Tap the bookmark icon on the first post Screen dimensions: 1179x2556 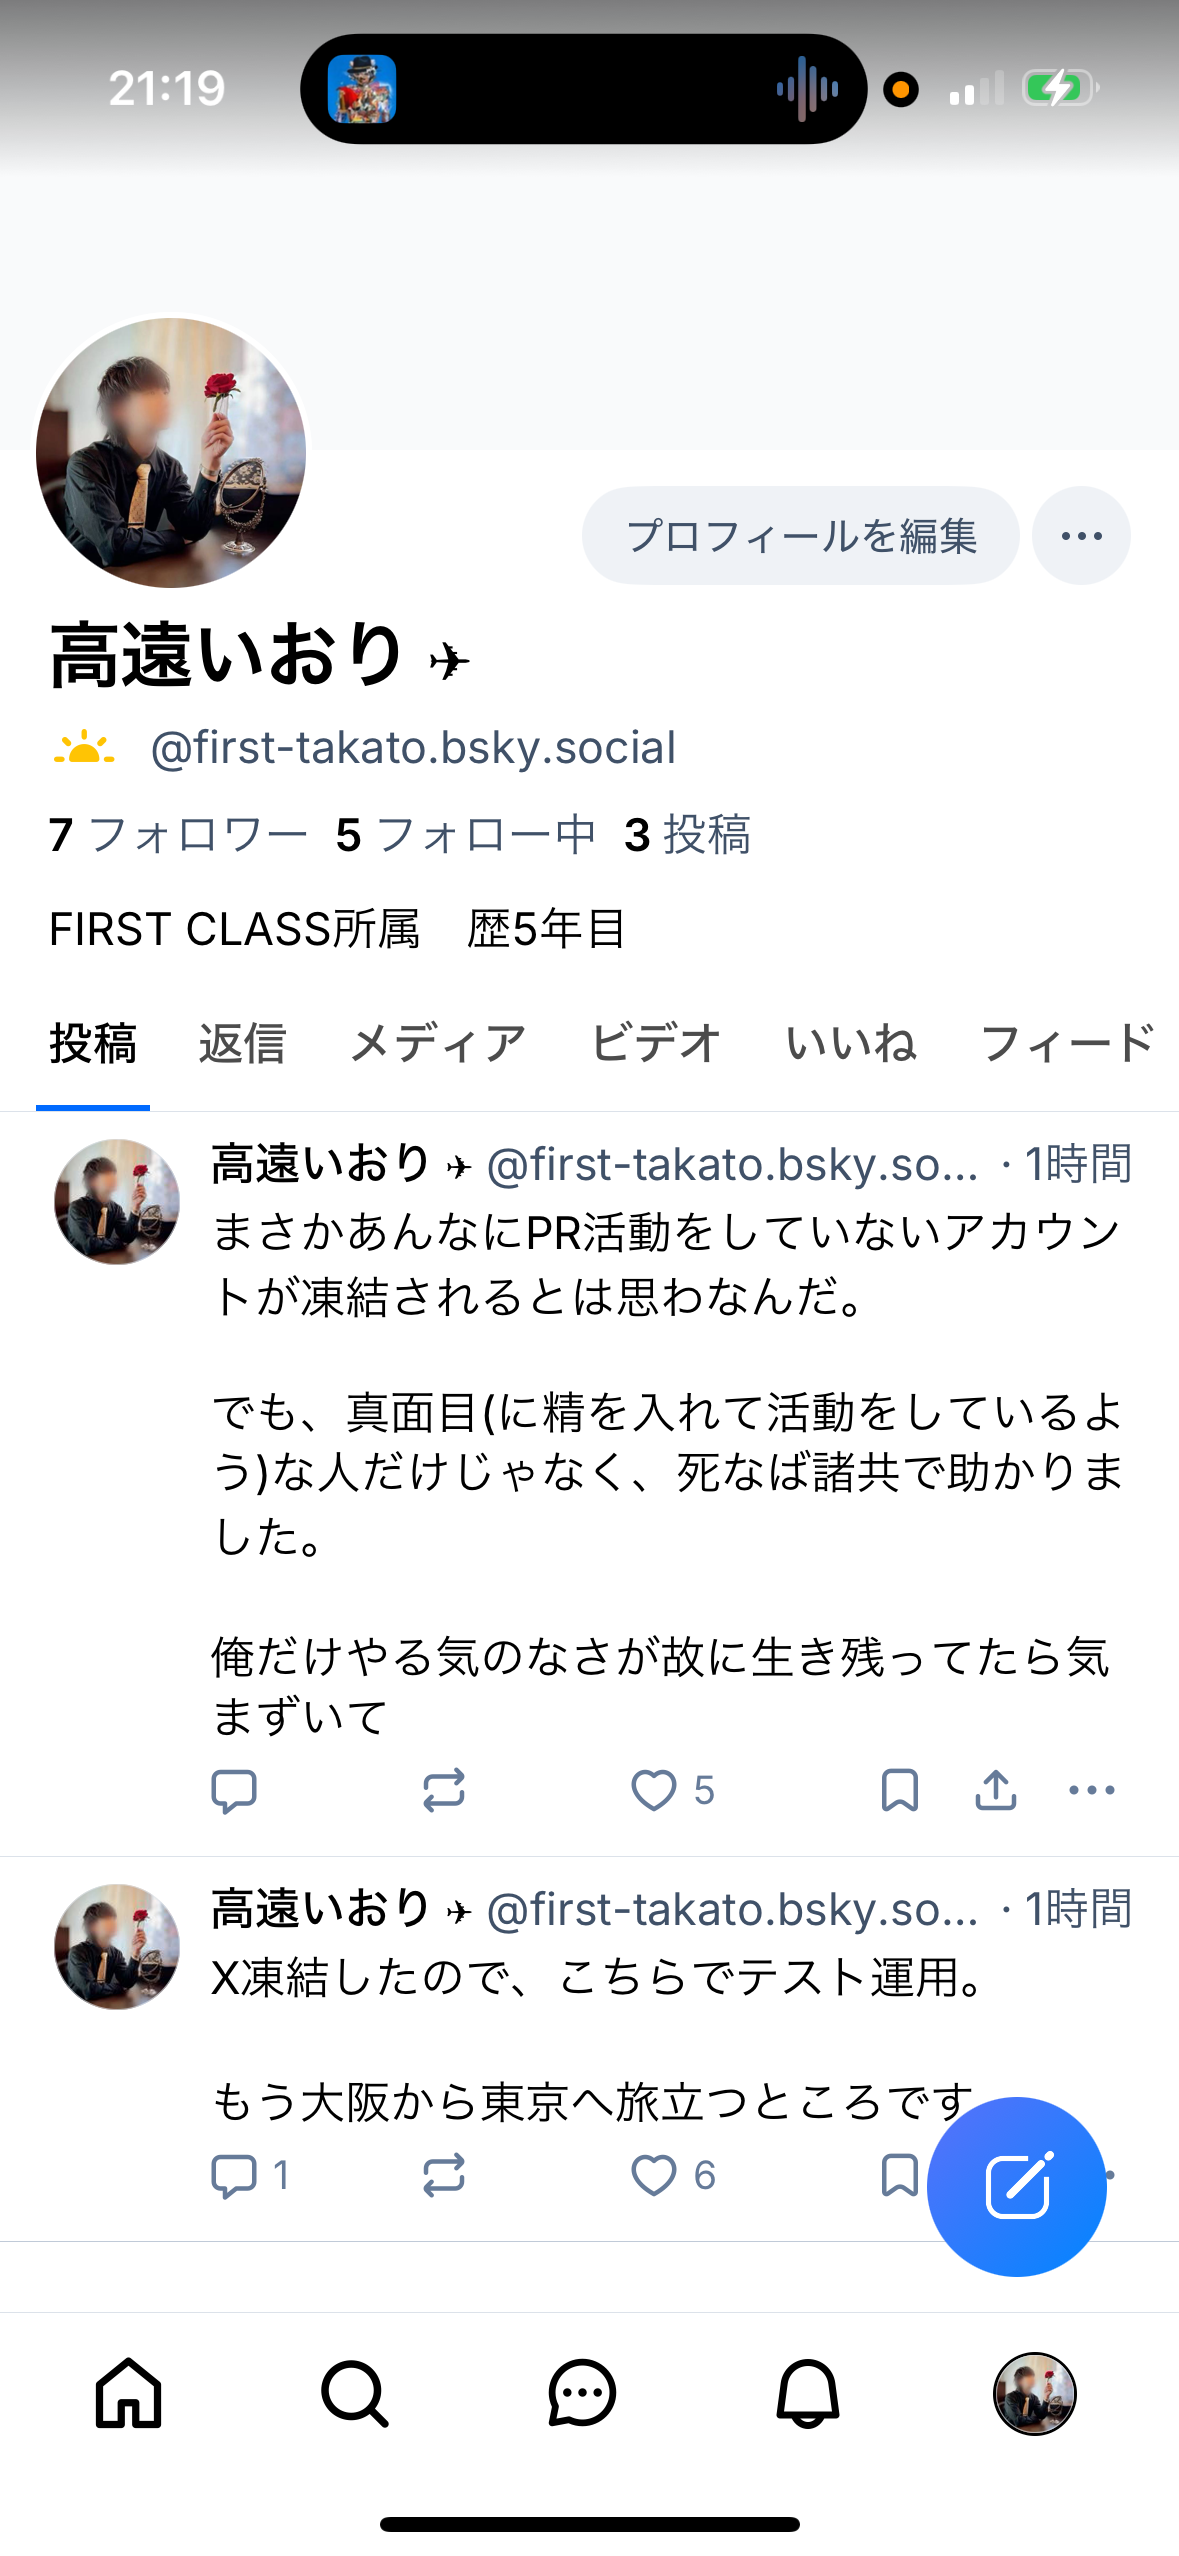900,1791
